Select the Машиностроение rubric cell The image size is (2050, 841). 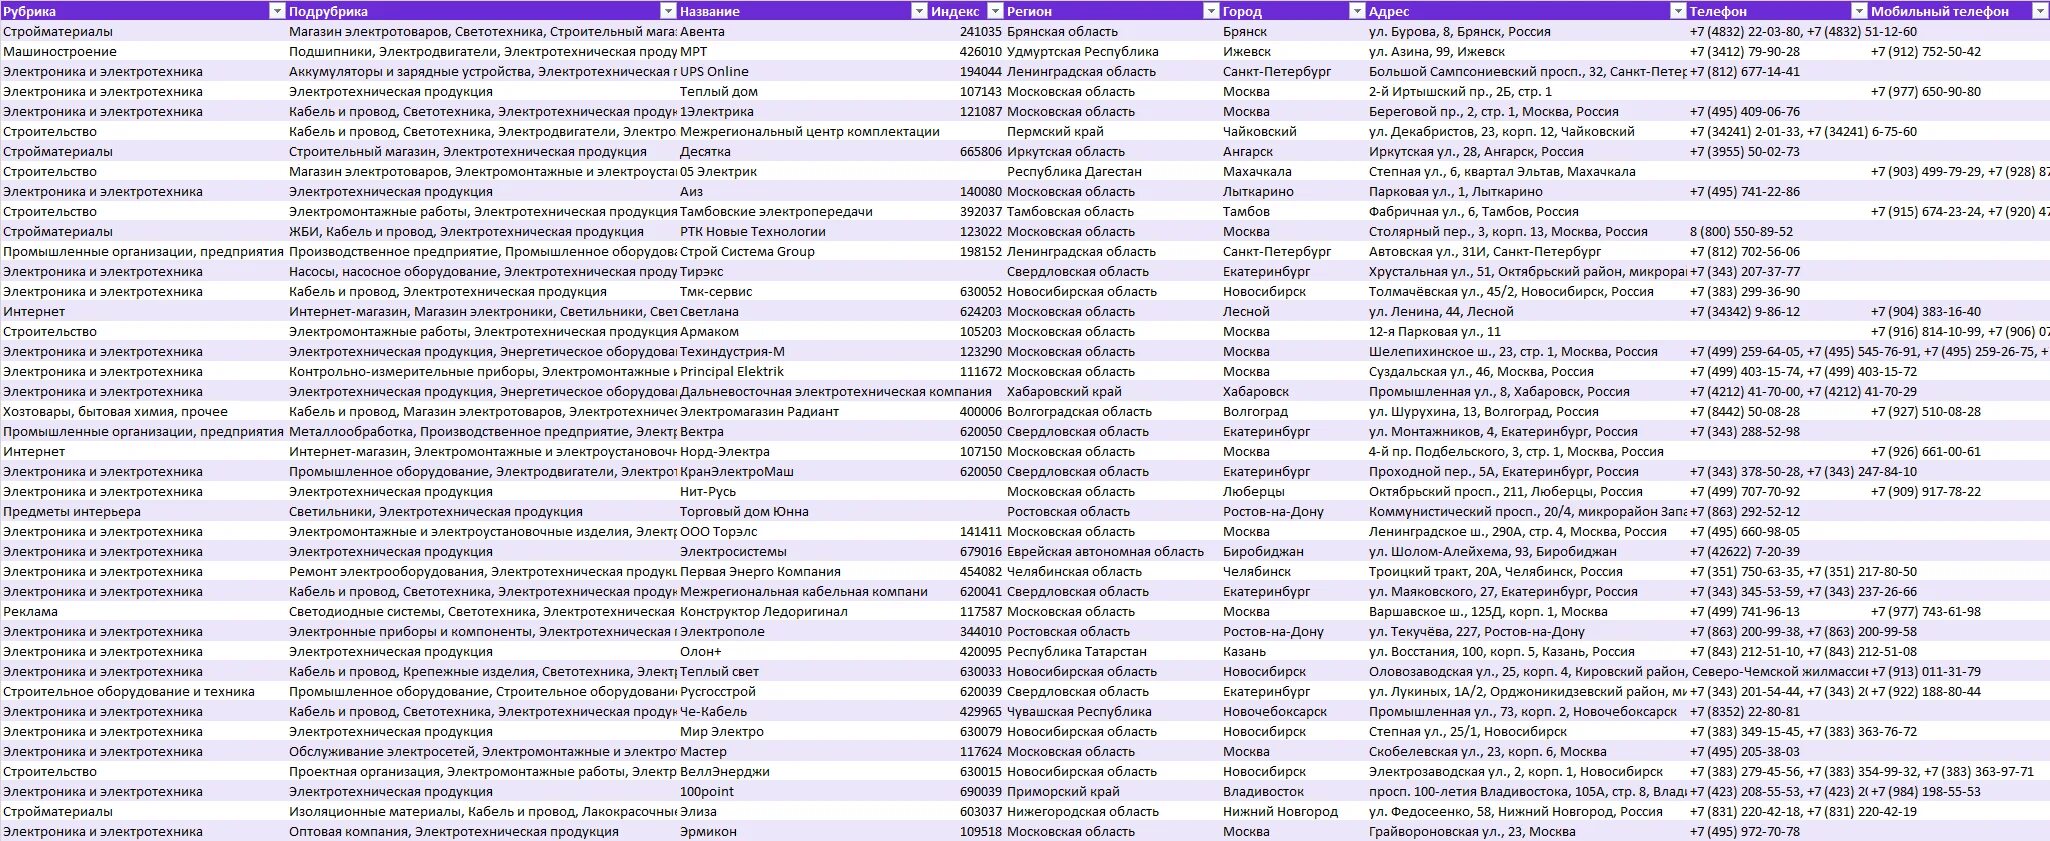click(x=143, y=51)
